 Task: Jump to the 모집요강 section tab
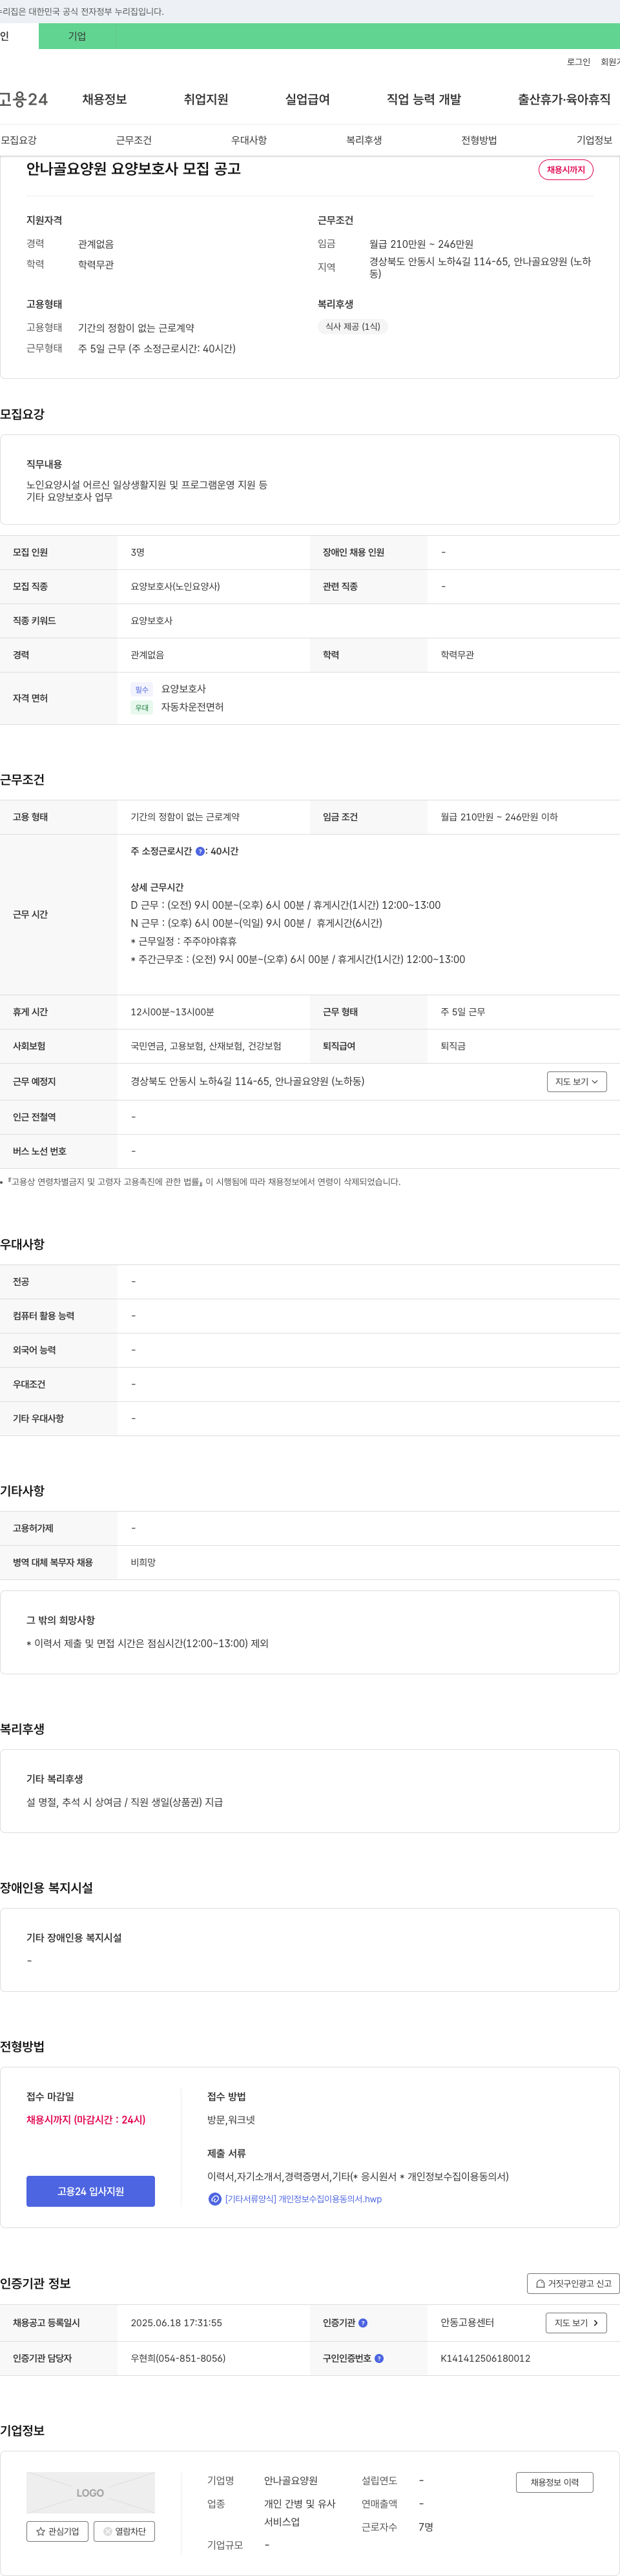coord(19,140)
